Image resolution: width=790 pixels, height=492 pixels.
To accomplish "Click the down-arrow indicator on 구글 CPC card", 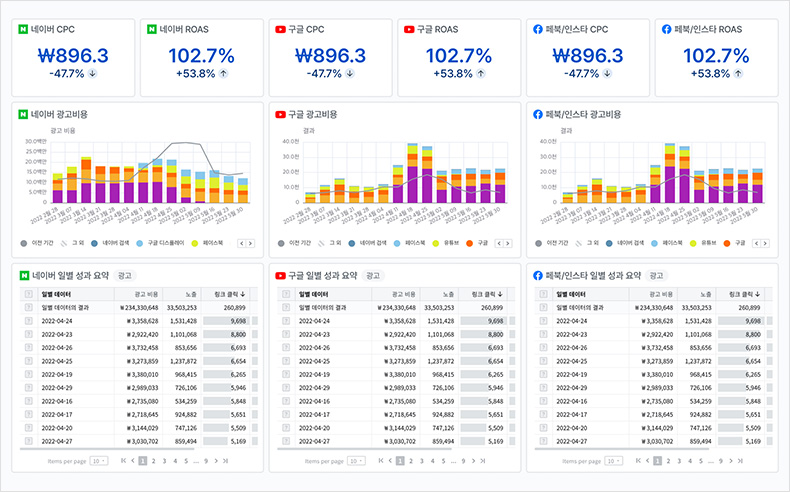I will click(350, 74).
